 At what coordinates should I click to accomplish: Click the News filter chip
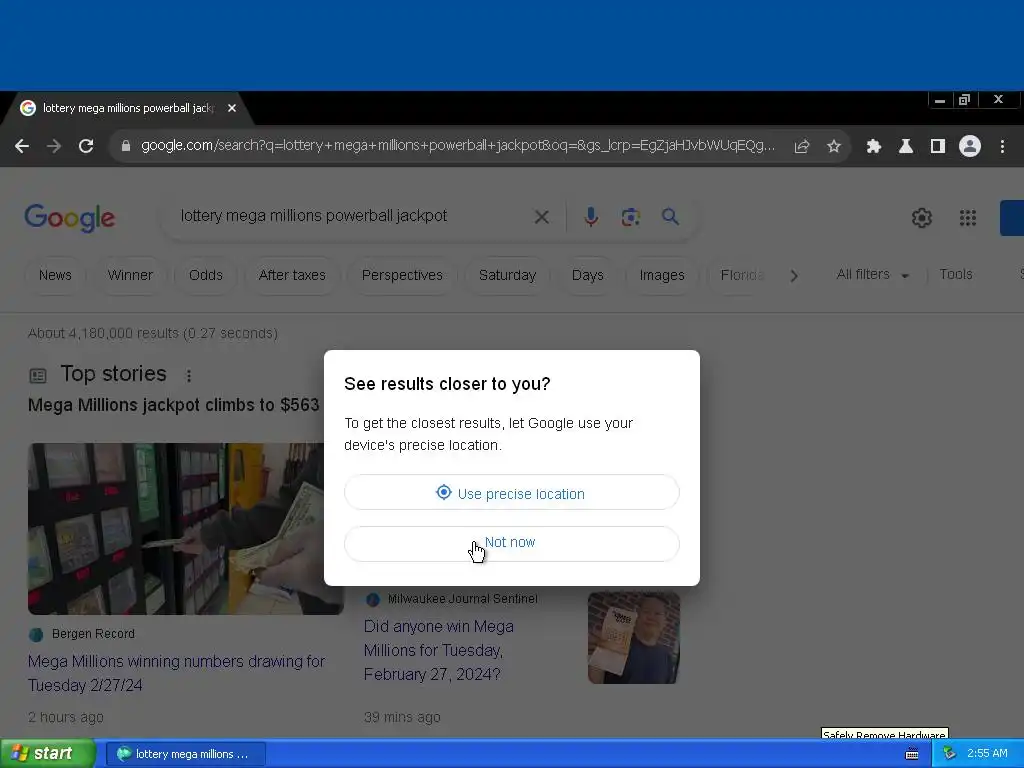click(x=55, y=276)
